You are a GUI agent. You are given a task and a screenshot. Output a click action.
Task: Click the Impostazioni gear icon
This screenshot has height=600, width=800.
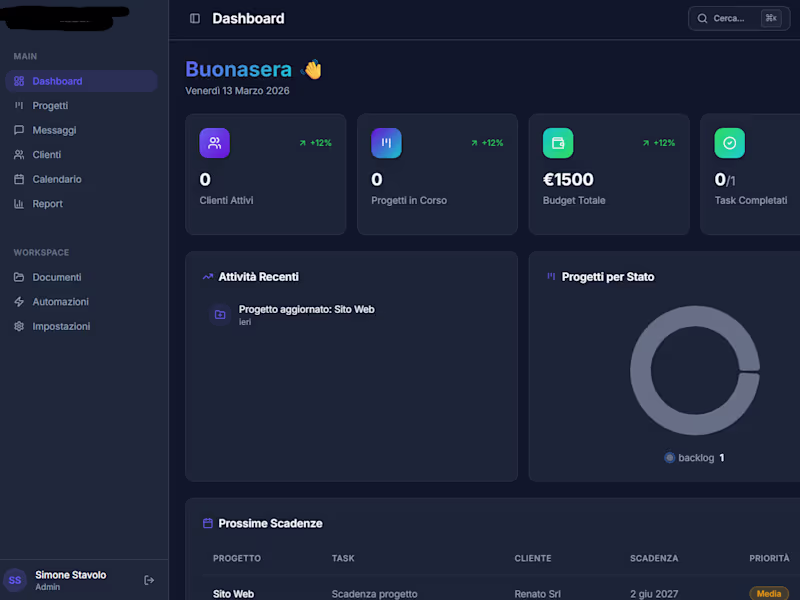point(19,326)
